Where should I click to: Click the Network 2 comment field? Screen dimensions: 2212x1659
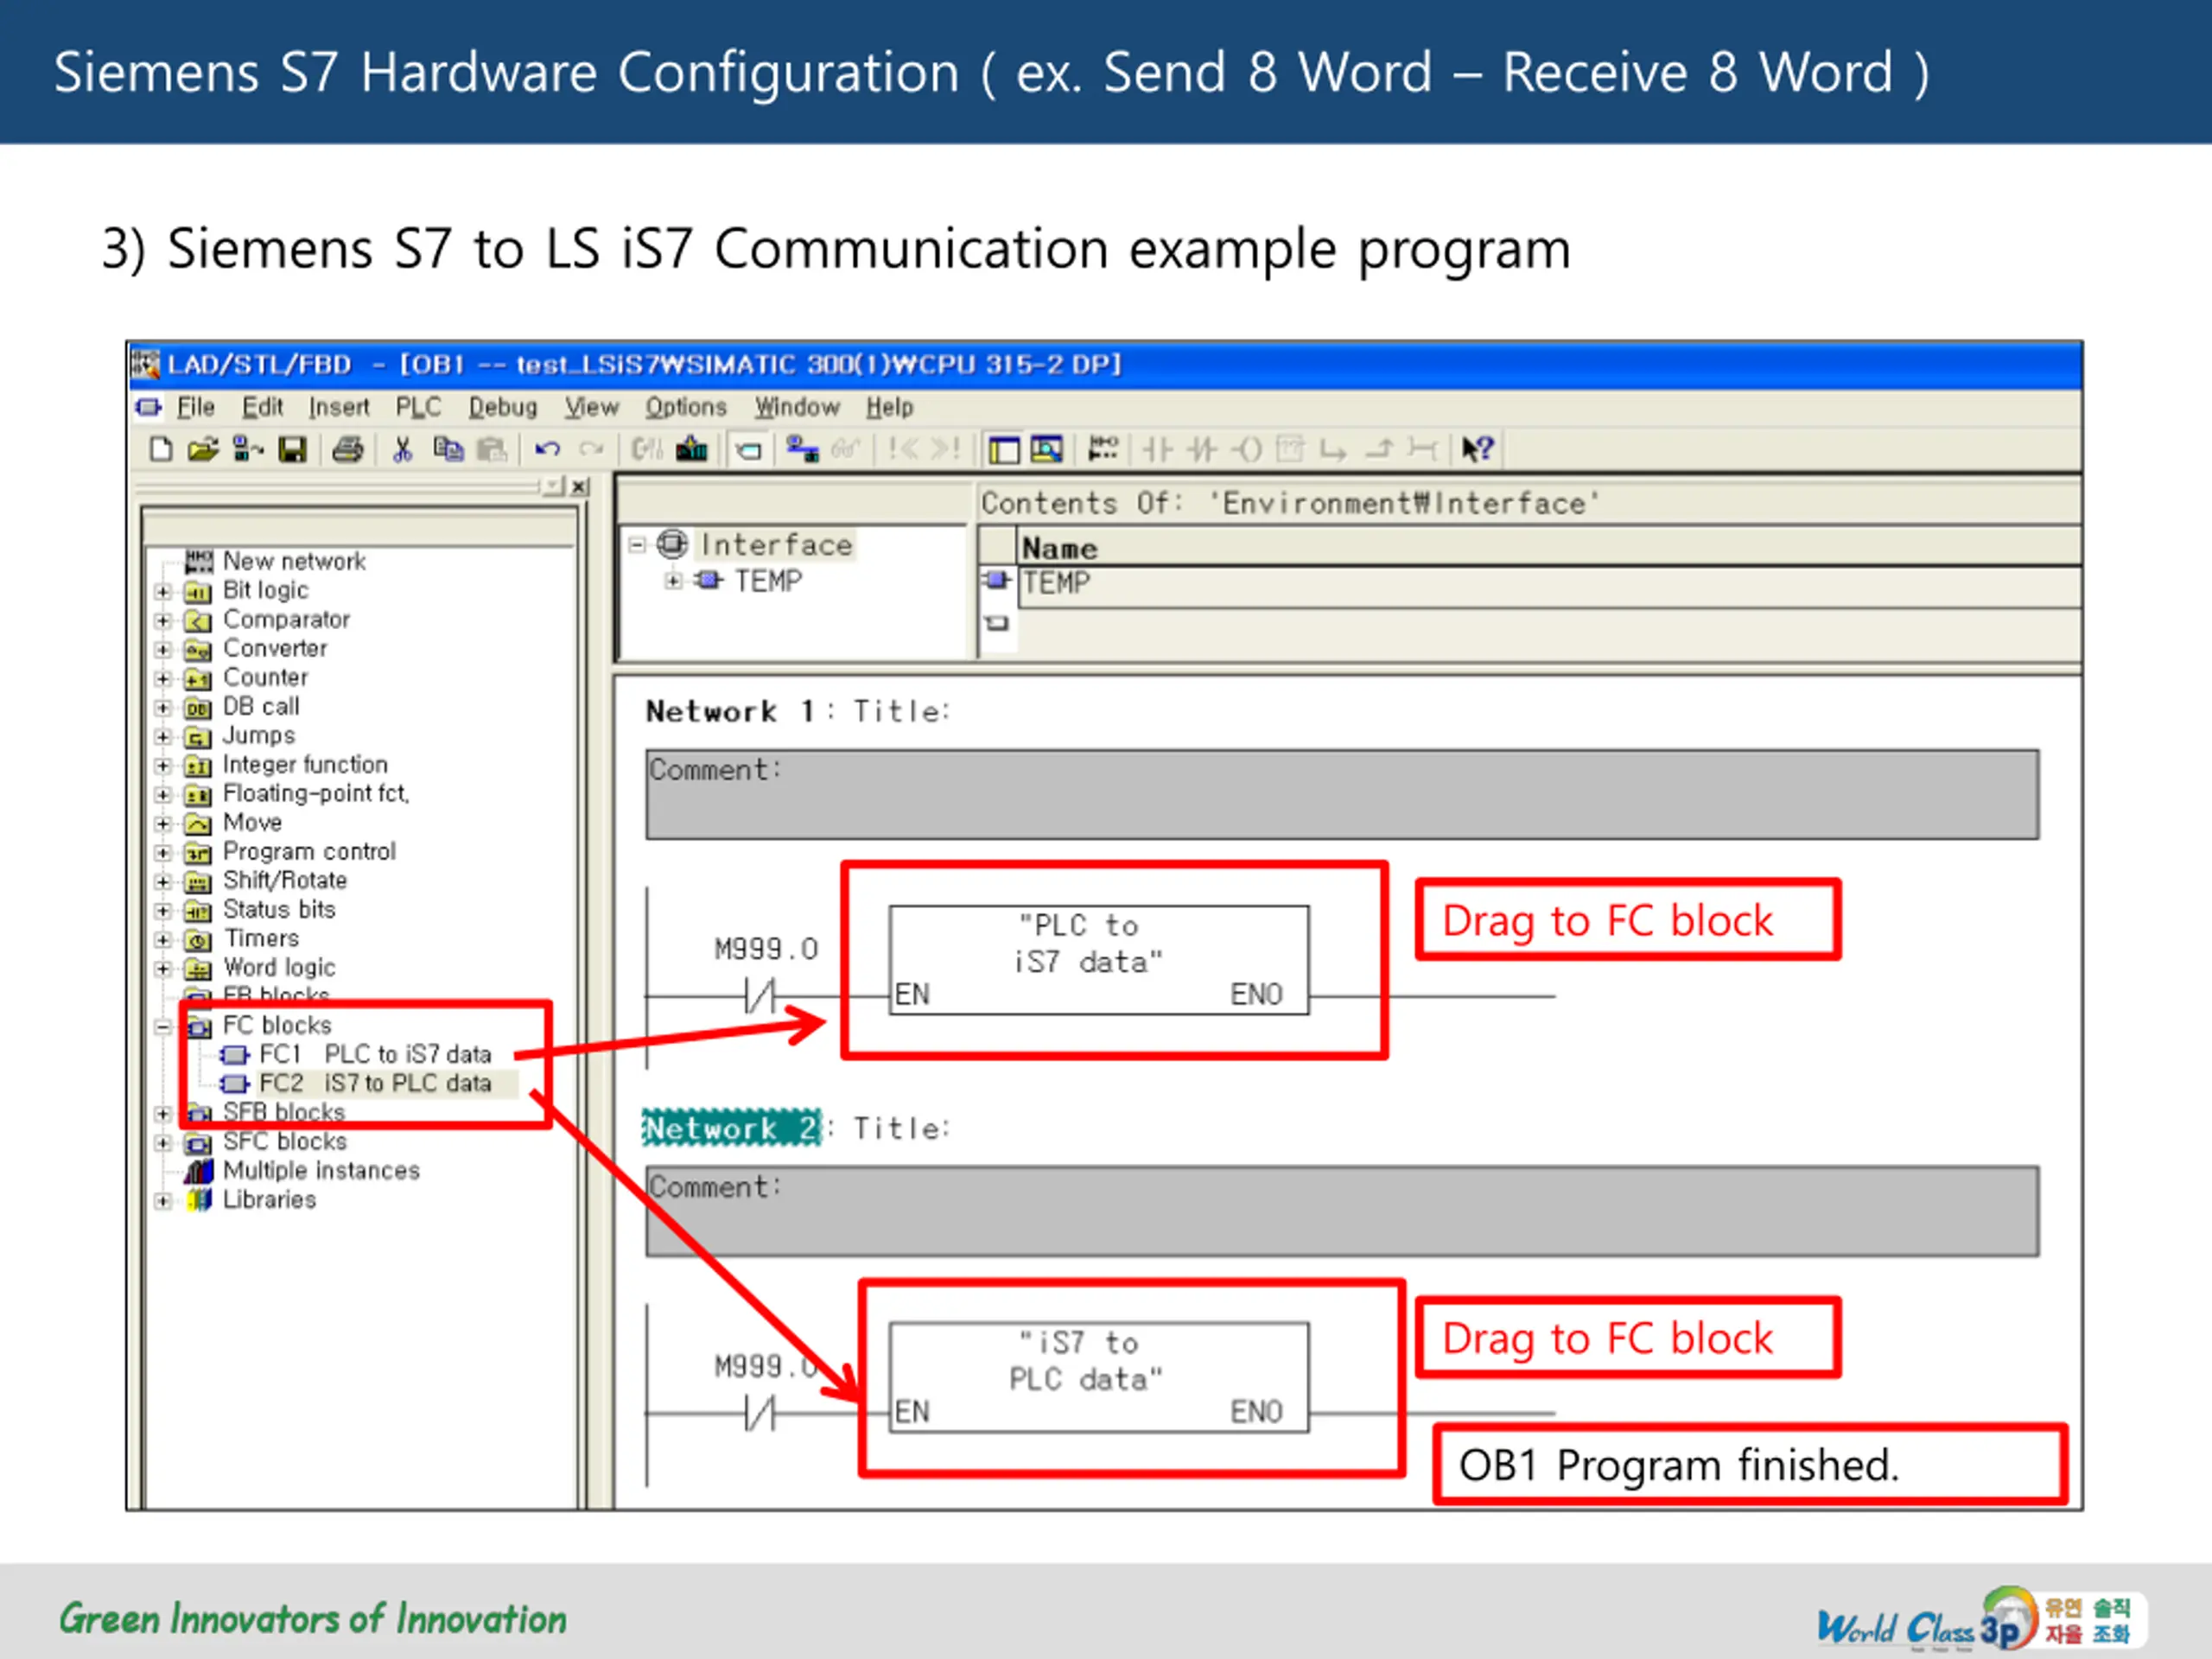tap(1342, 1211)
